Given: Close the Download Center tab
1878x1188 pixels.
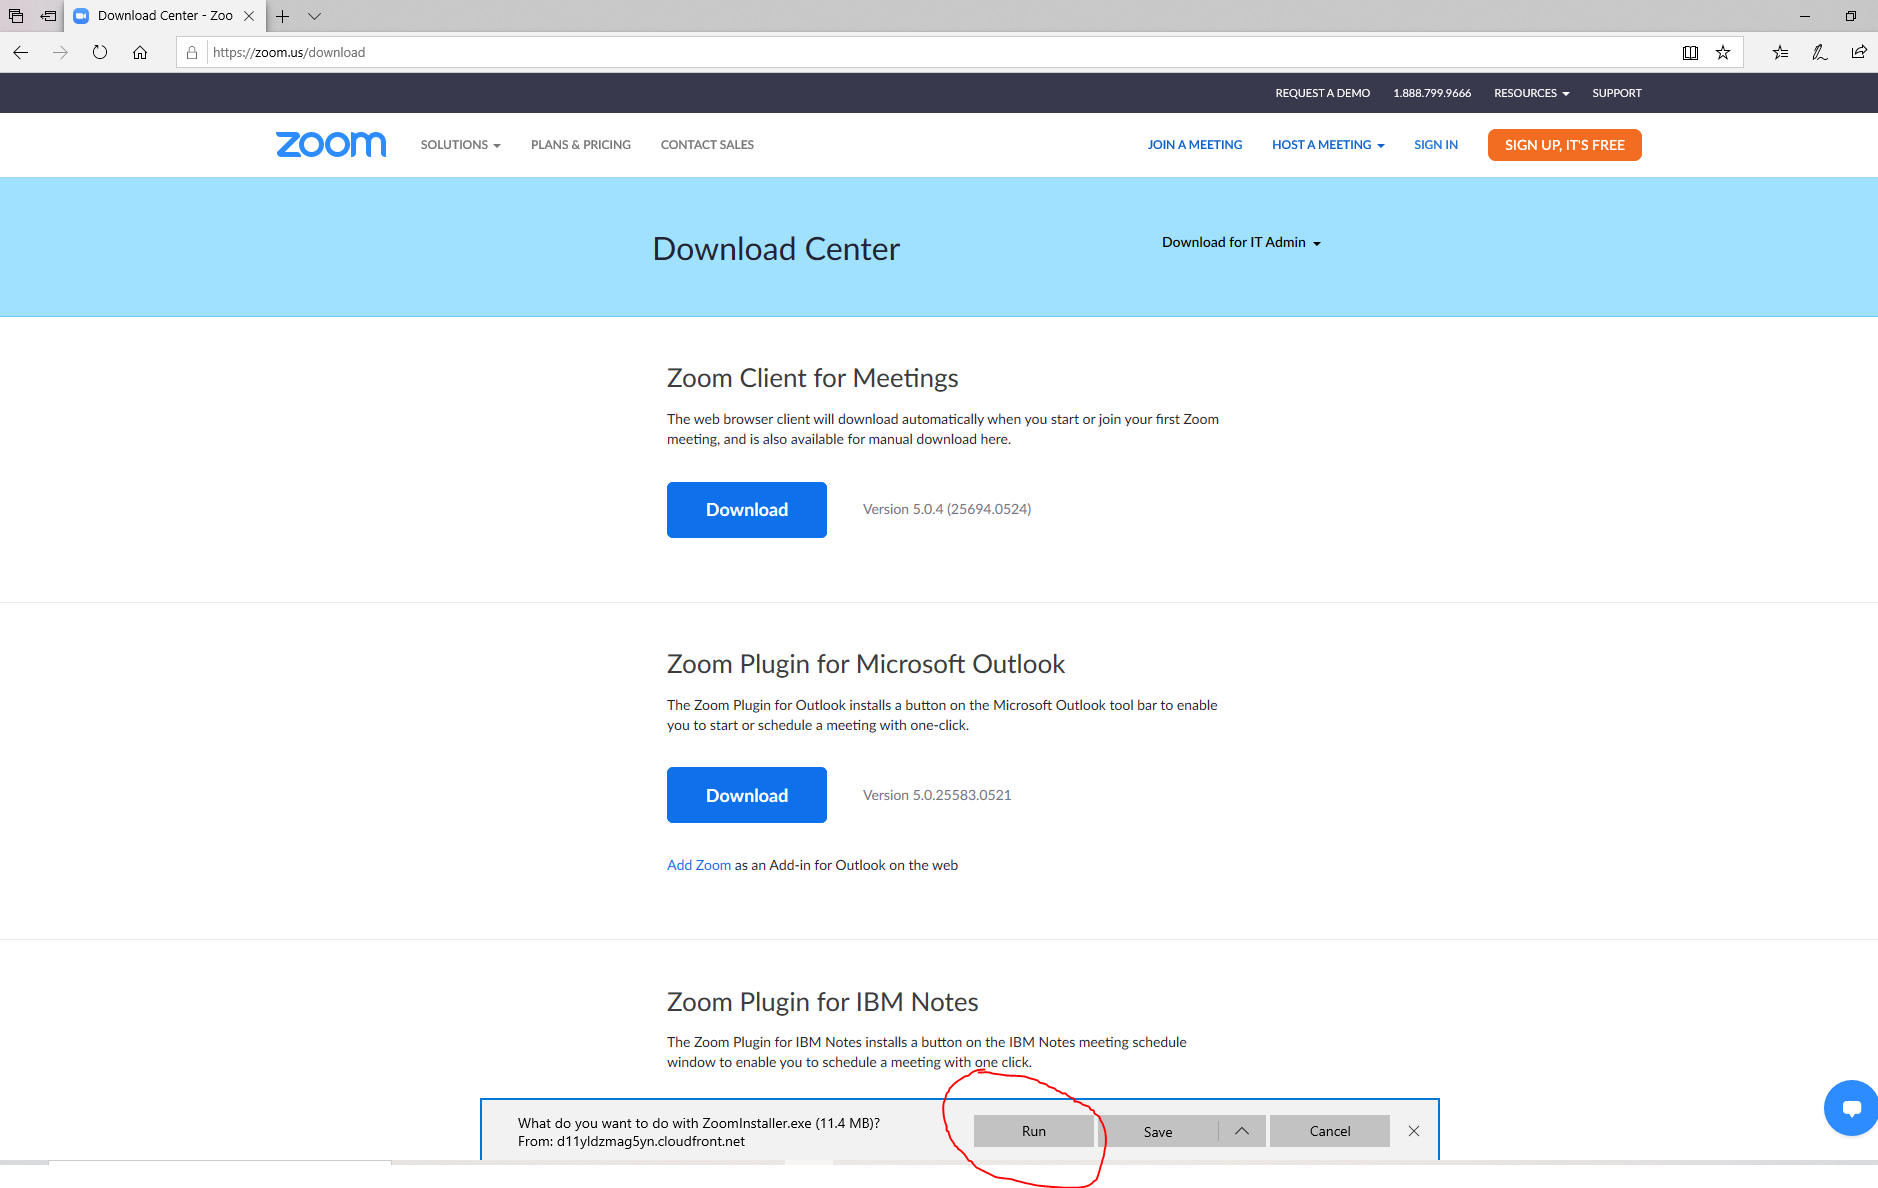Looking at the screenshot, I should pyautogui.click(x=249, y=16).
